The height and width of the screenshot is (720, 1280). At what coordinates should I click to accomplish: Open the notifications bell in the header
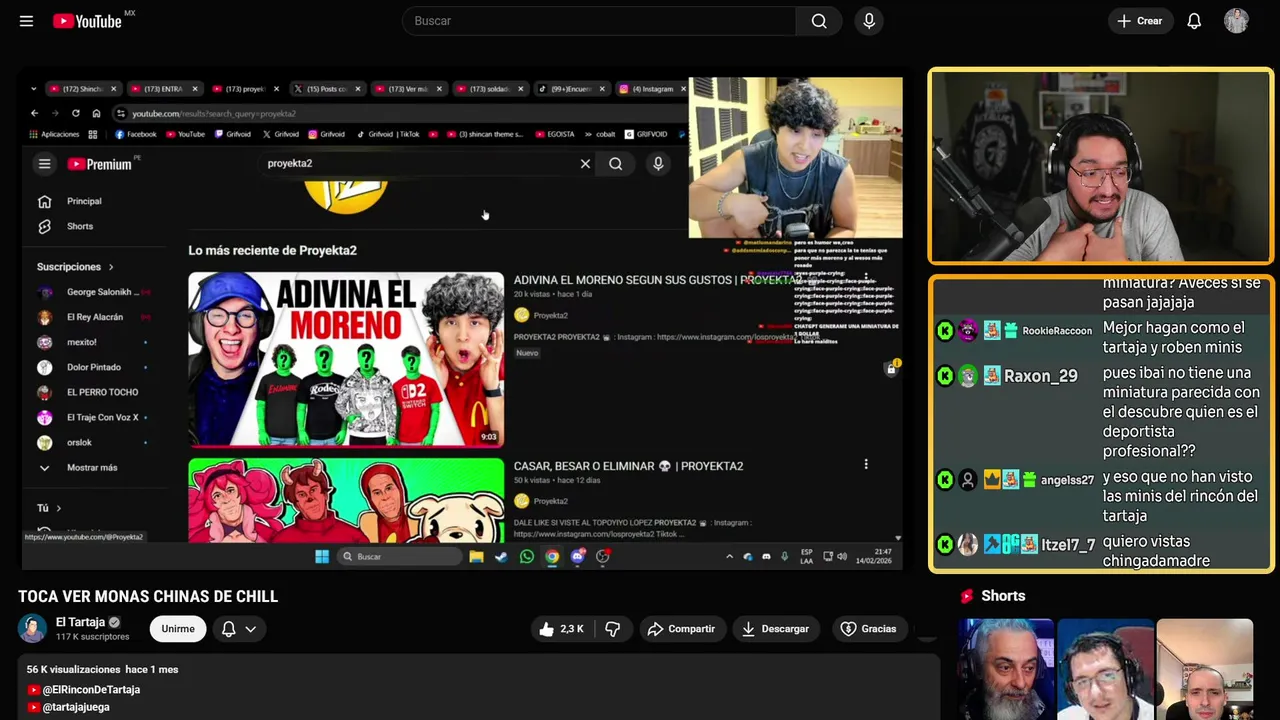[x=1194, y=21]
